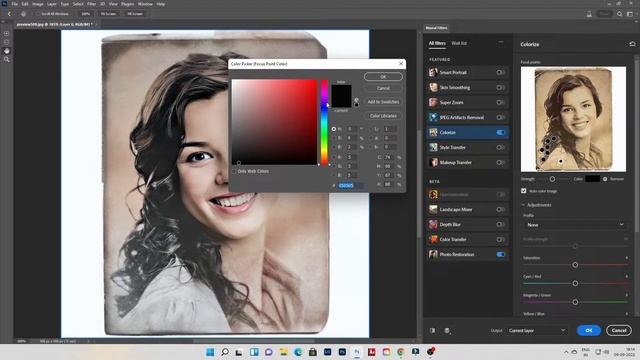Open Microsoft Edge from taskbar
The width and height of the screenshot is (640, 360).
click(x=298, y=352)
